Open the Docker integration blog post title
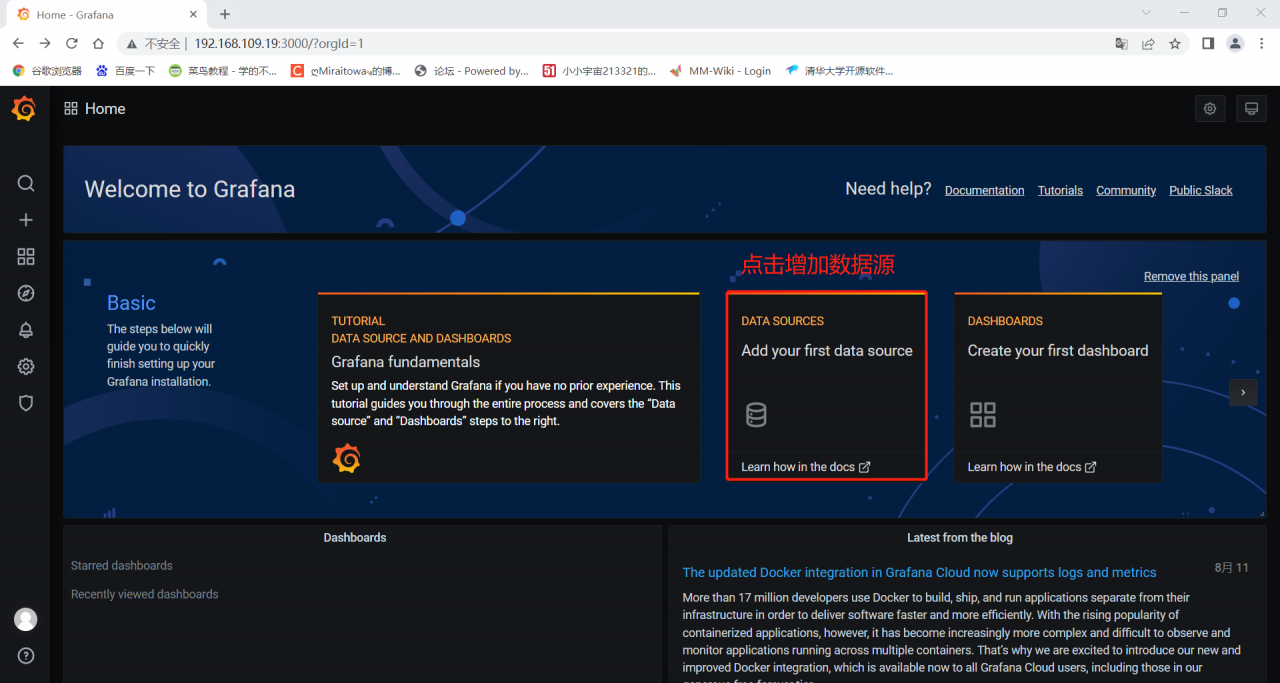 click(x=919, y=572)
